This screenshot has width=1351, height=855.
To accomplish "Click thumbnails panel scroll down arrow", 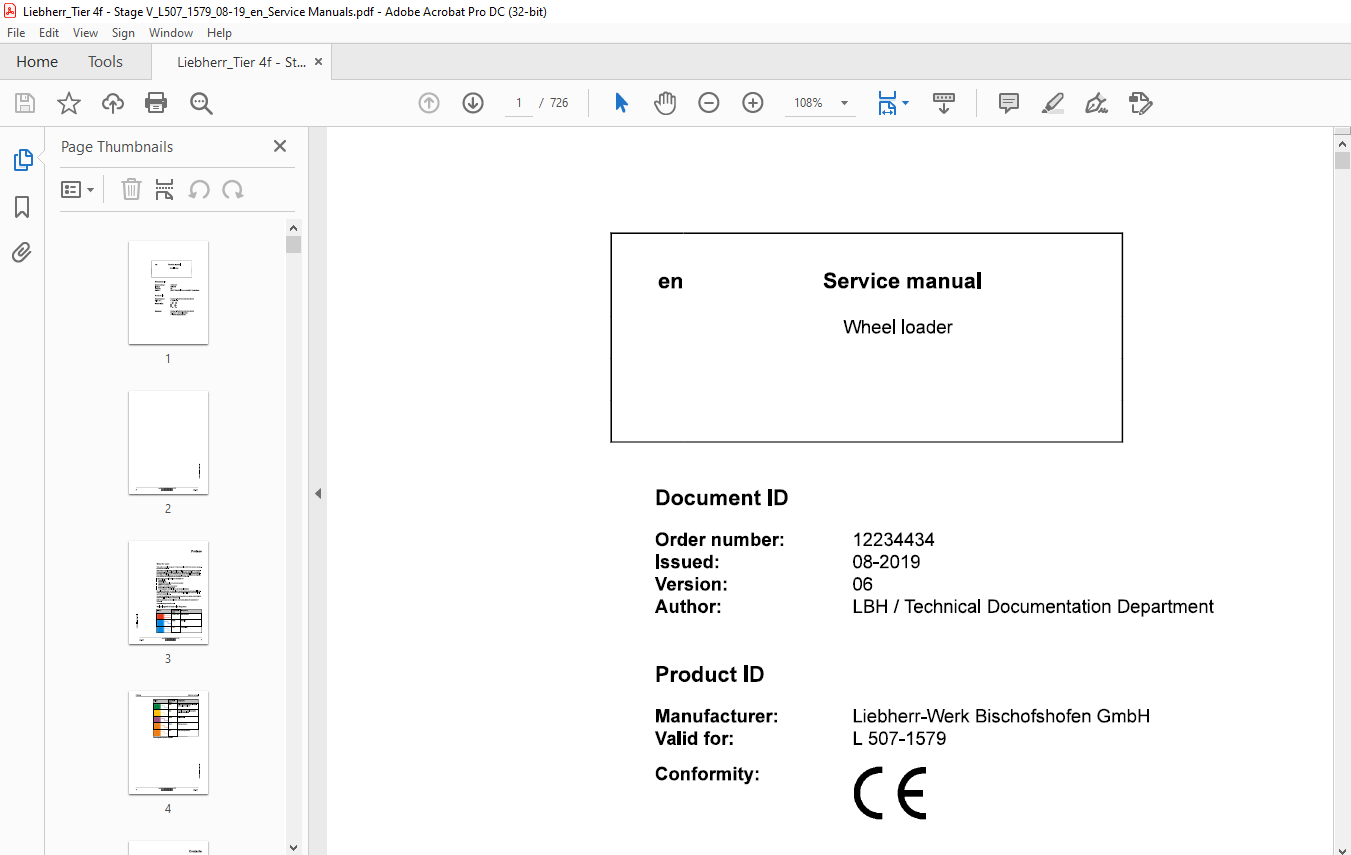I will pyautogui.click(x=293, y=846).
